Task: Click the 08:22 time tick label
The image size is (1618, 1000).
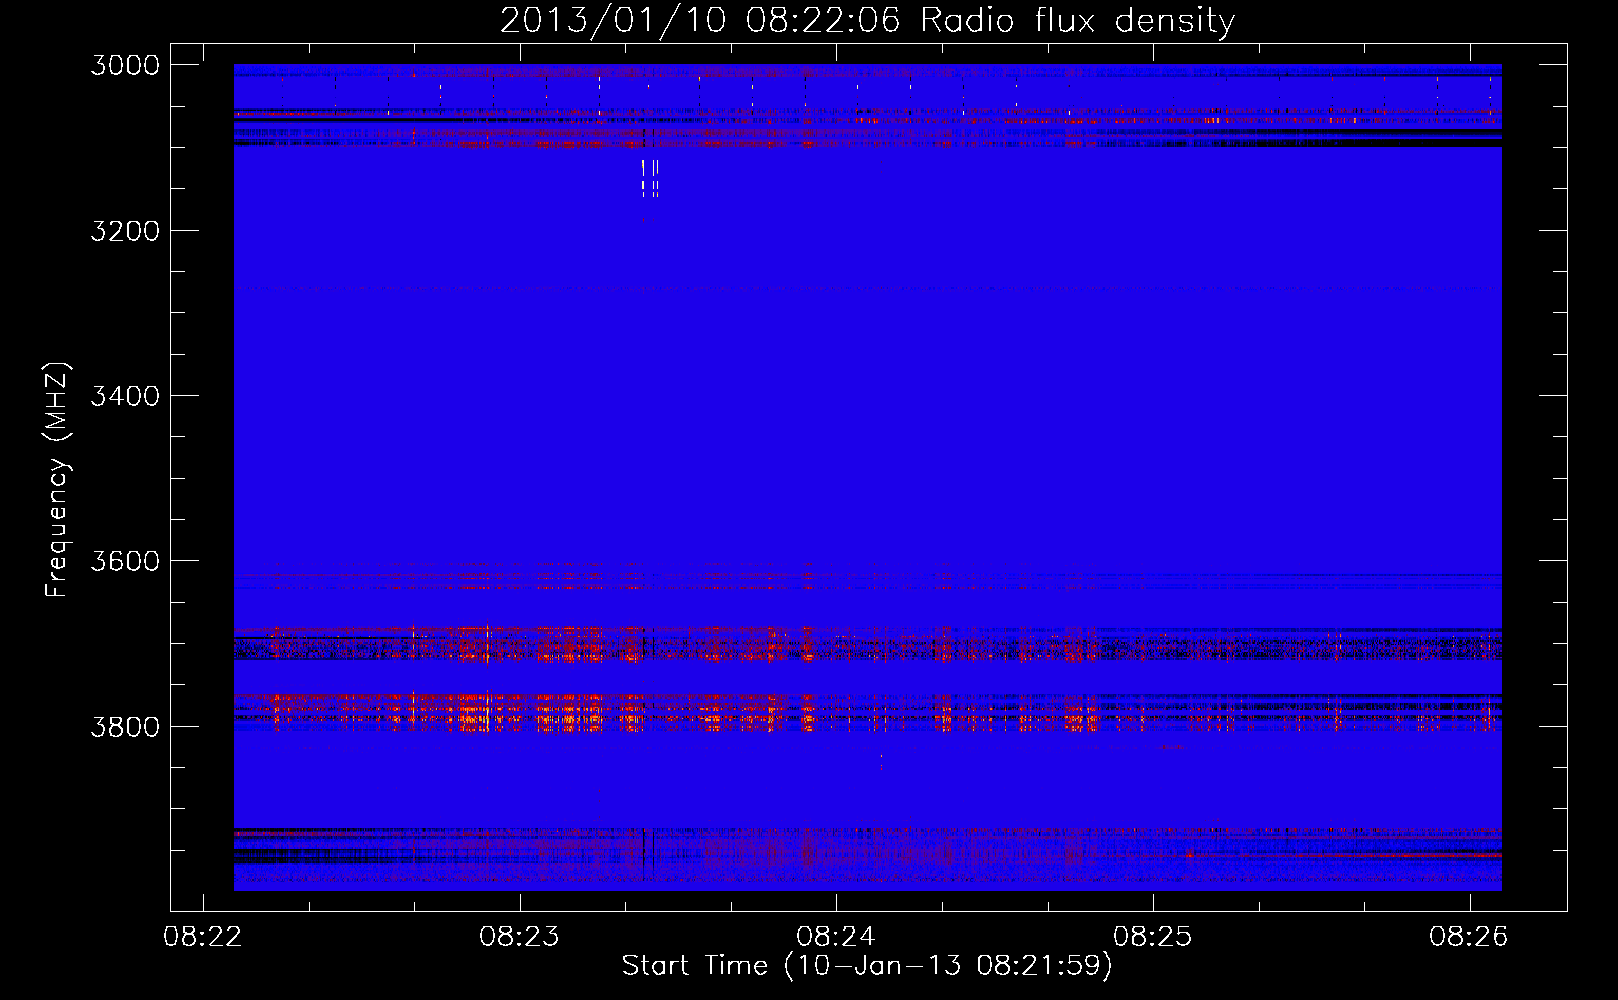Action: pos(203,937)
